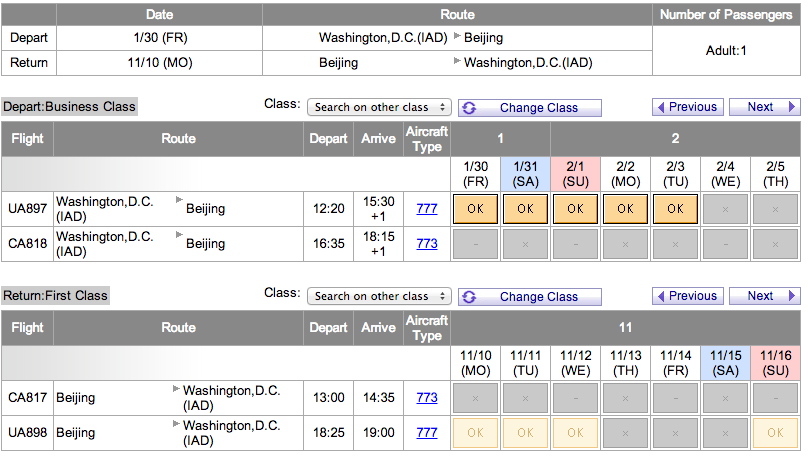
Task: Click the 1/31 (SA) date header
Action: pyautogui.click(x=526, y=174)
